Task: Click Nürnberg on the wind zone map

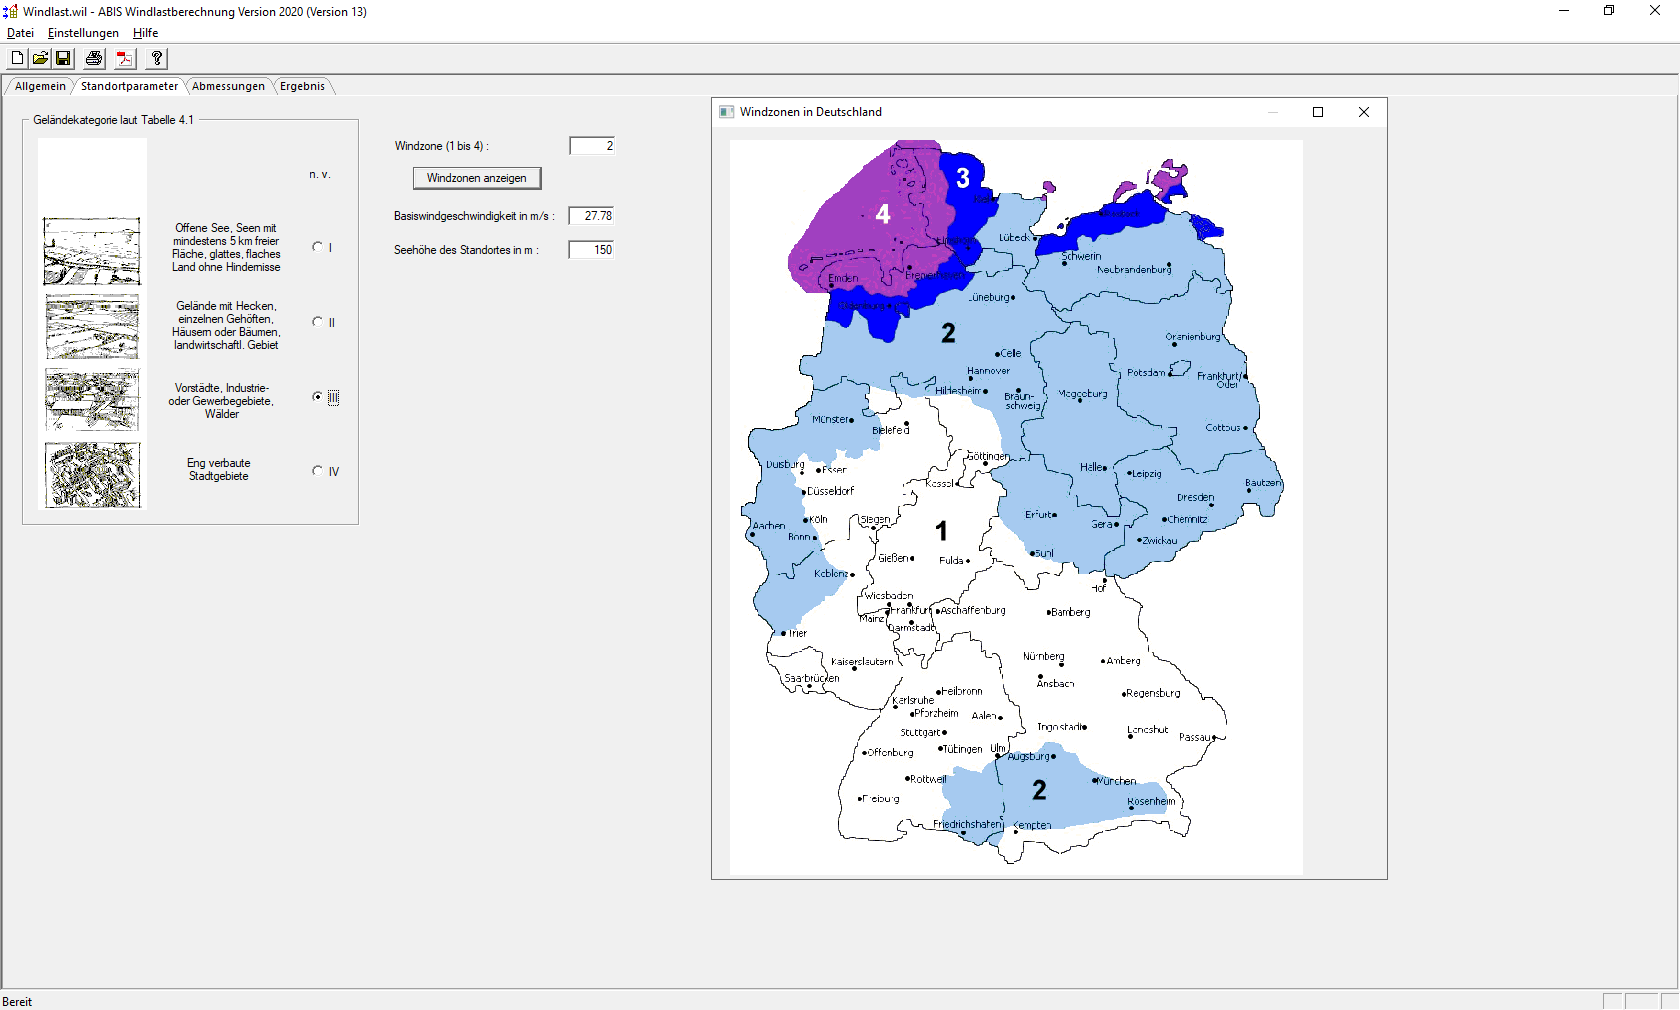Action: coord(1044,657)
